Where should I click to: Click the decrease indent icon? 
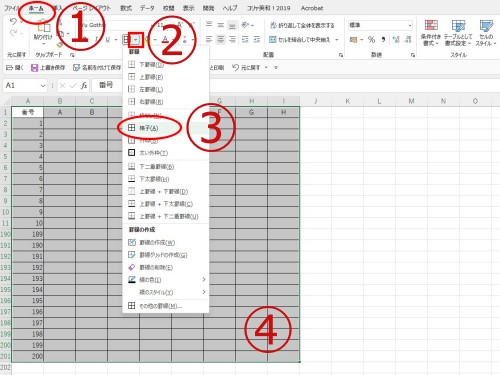pos(245,40)
